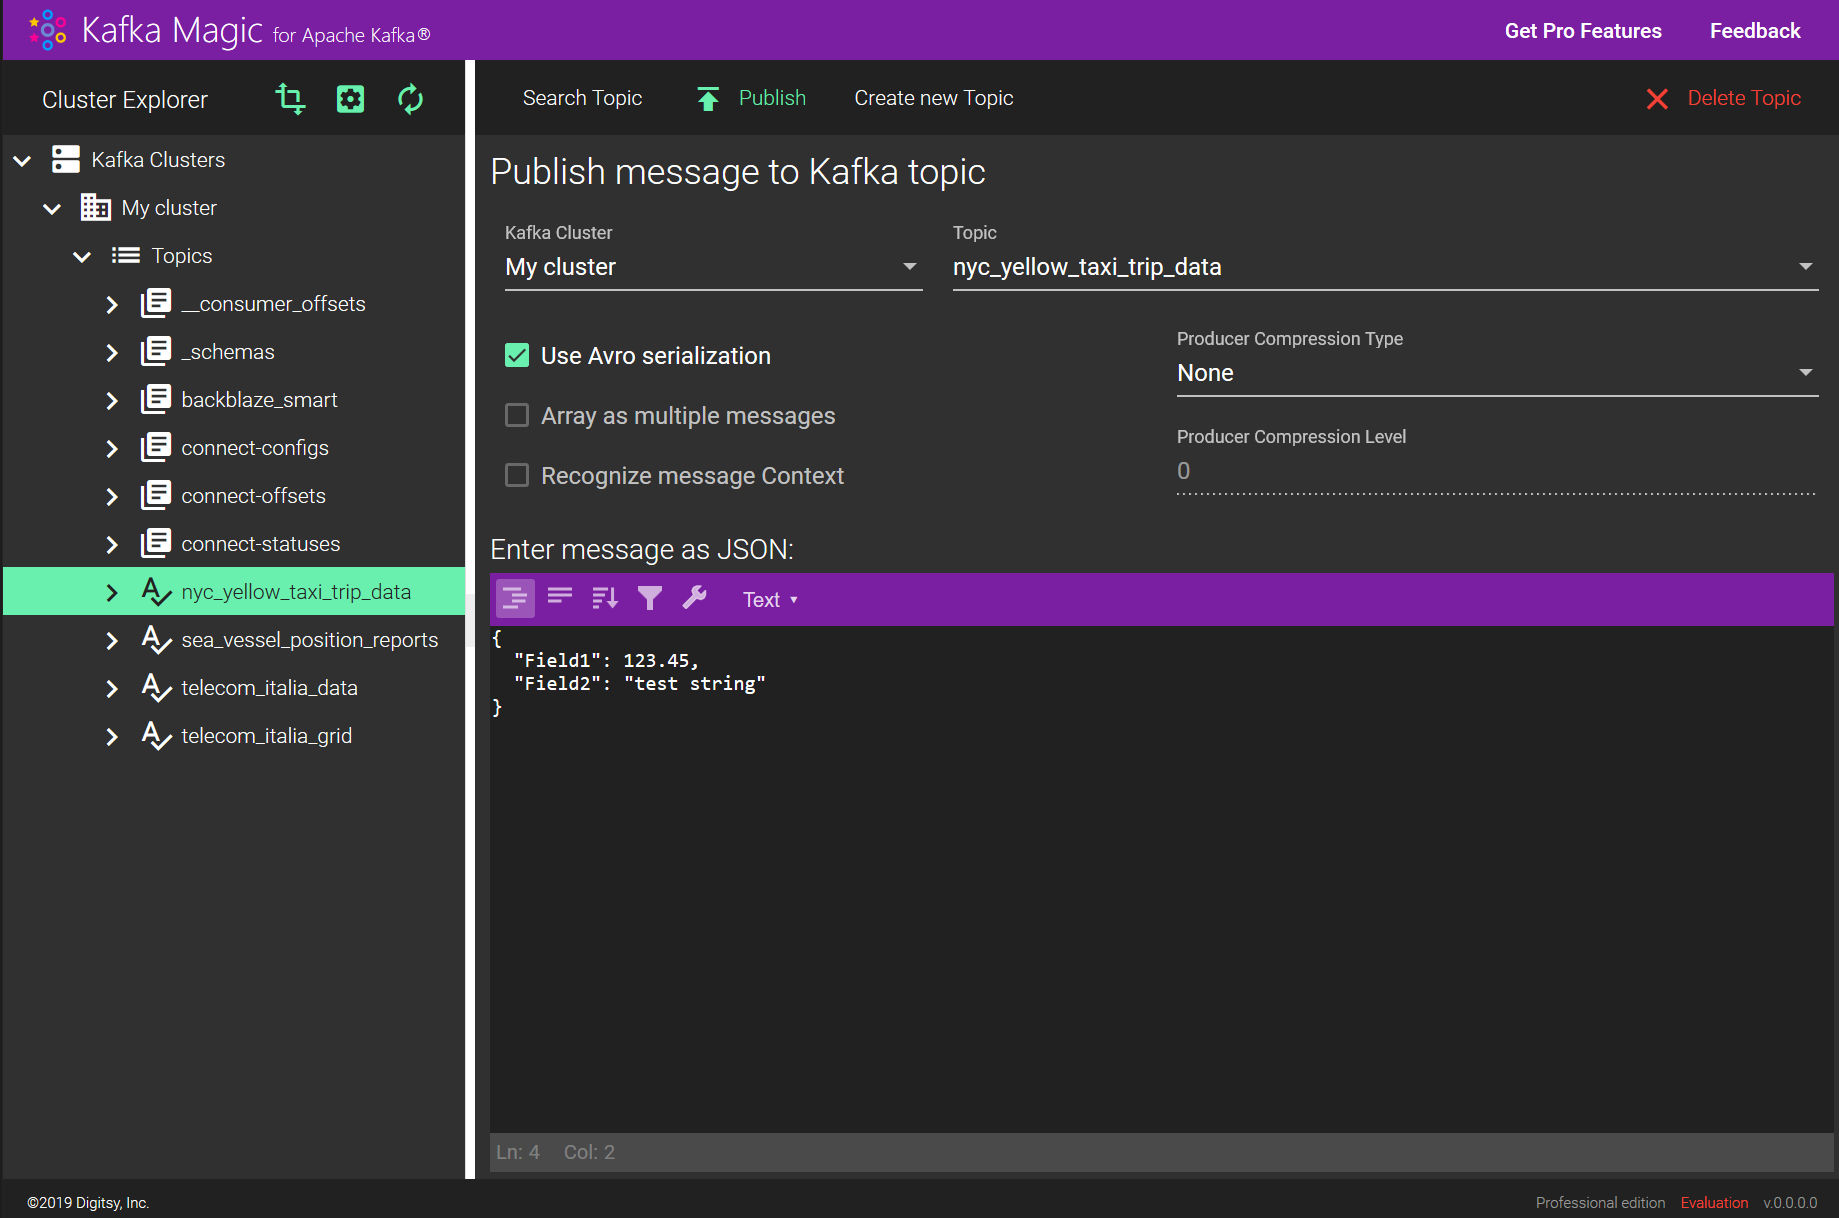1839x1218 pixels.
Task: Switch to Search Topic tab
Action: point(582,98)
